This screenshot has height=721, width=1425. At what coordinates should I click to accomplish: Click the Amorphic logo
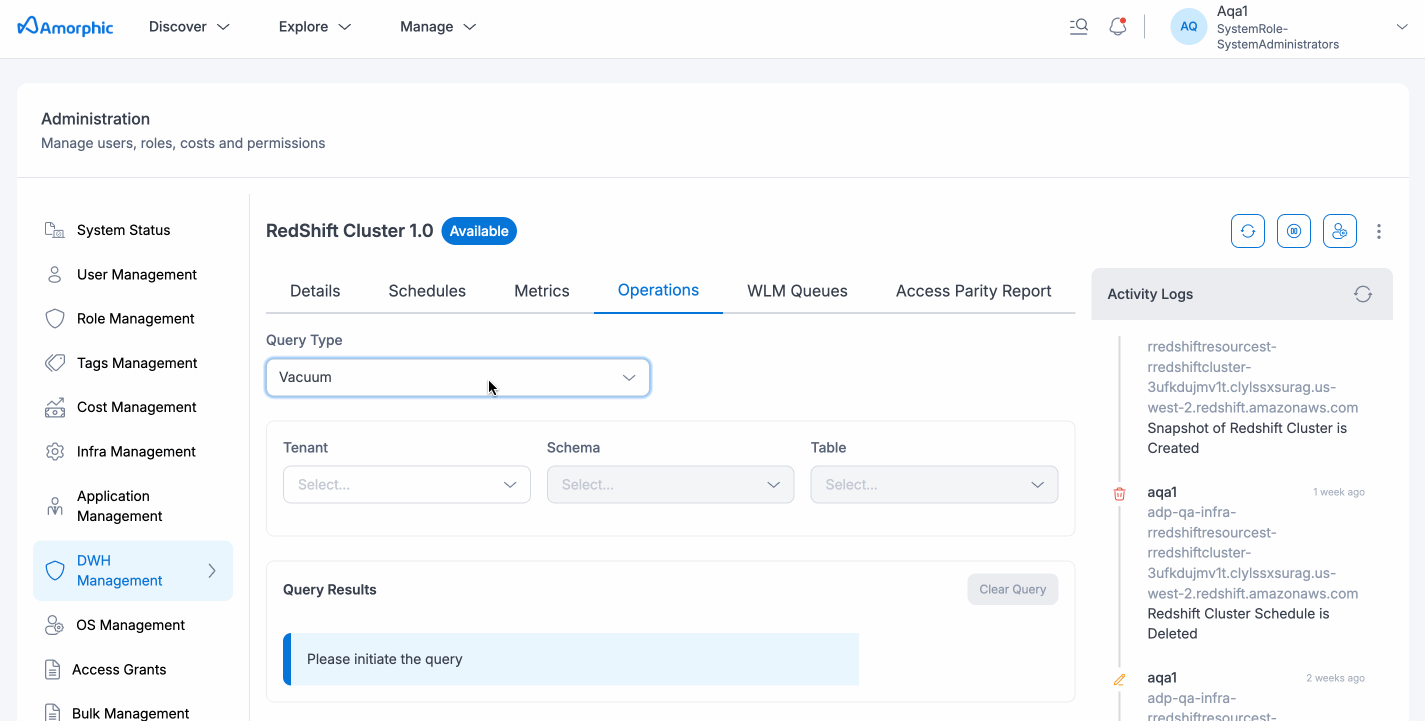(65, 26)
